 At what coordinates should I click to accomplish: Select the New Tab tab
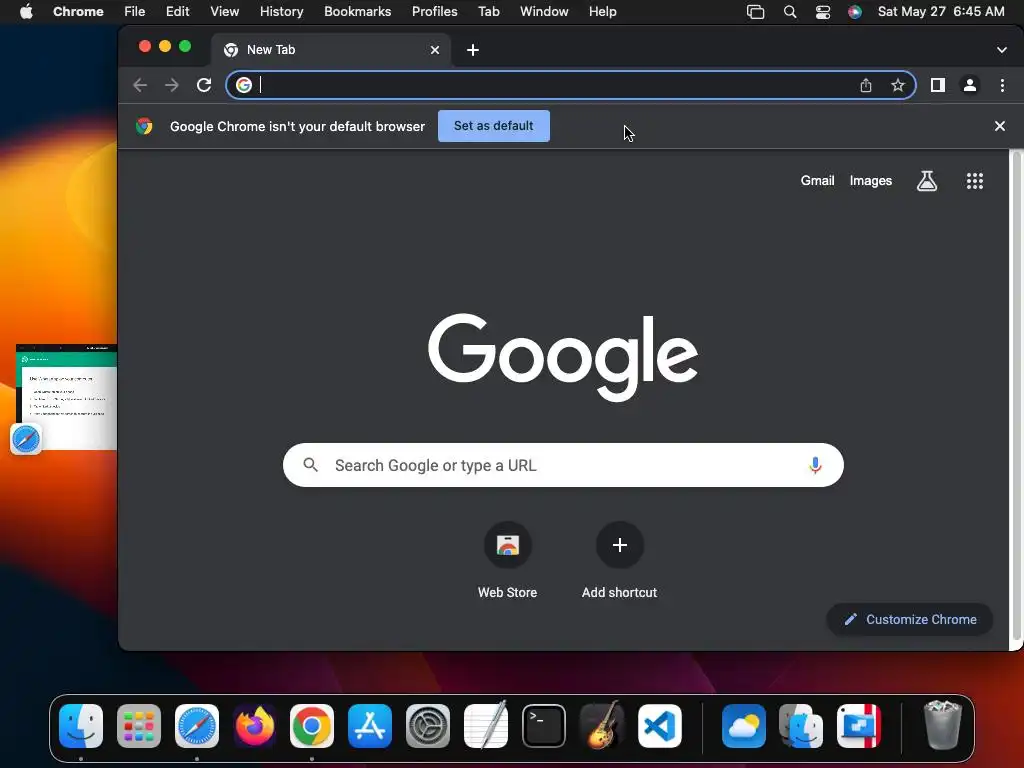(330, 50)
